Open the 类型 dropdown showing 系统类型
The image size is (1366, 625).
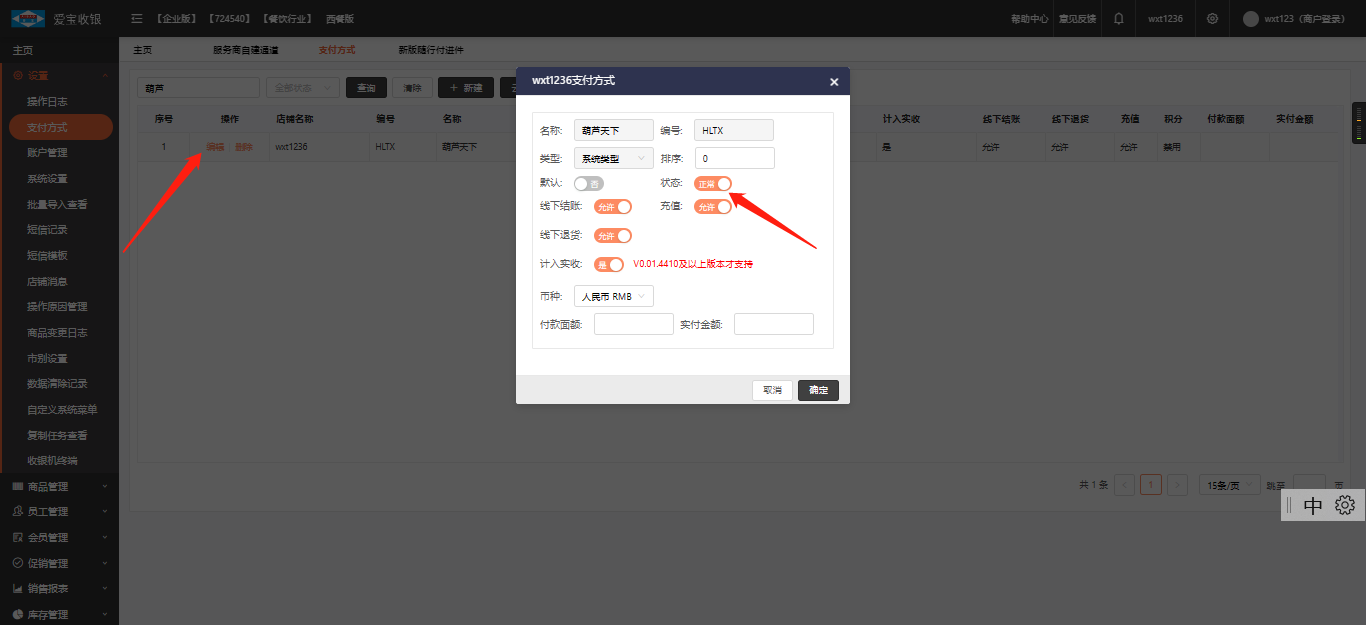(613, 158)
